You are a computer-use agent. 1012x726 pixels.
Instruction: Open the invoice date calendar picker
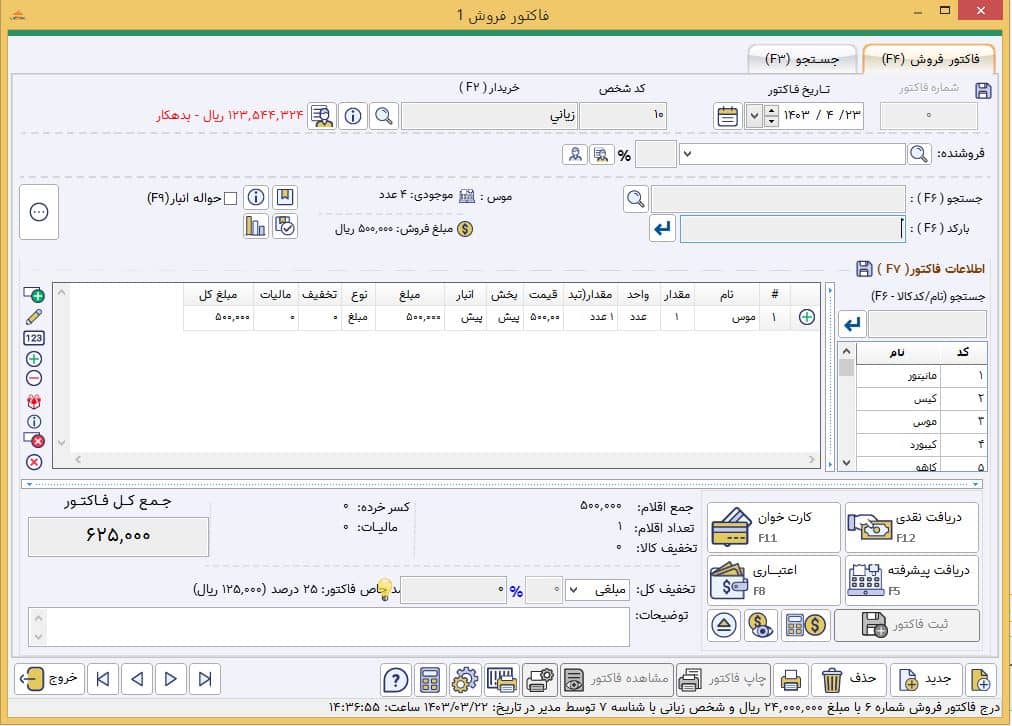727,116
